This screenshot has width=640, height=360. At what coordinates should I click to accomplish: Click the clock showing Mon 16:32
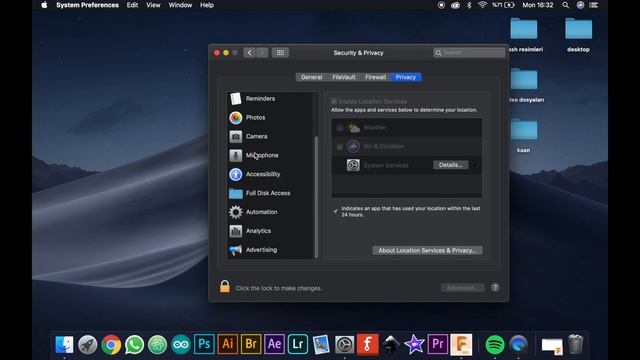pyautogui.click(x=538, y=5)
